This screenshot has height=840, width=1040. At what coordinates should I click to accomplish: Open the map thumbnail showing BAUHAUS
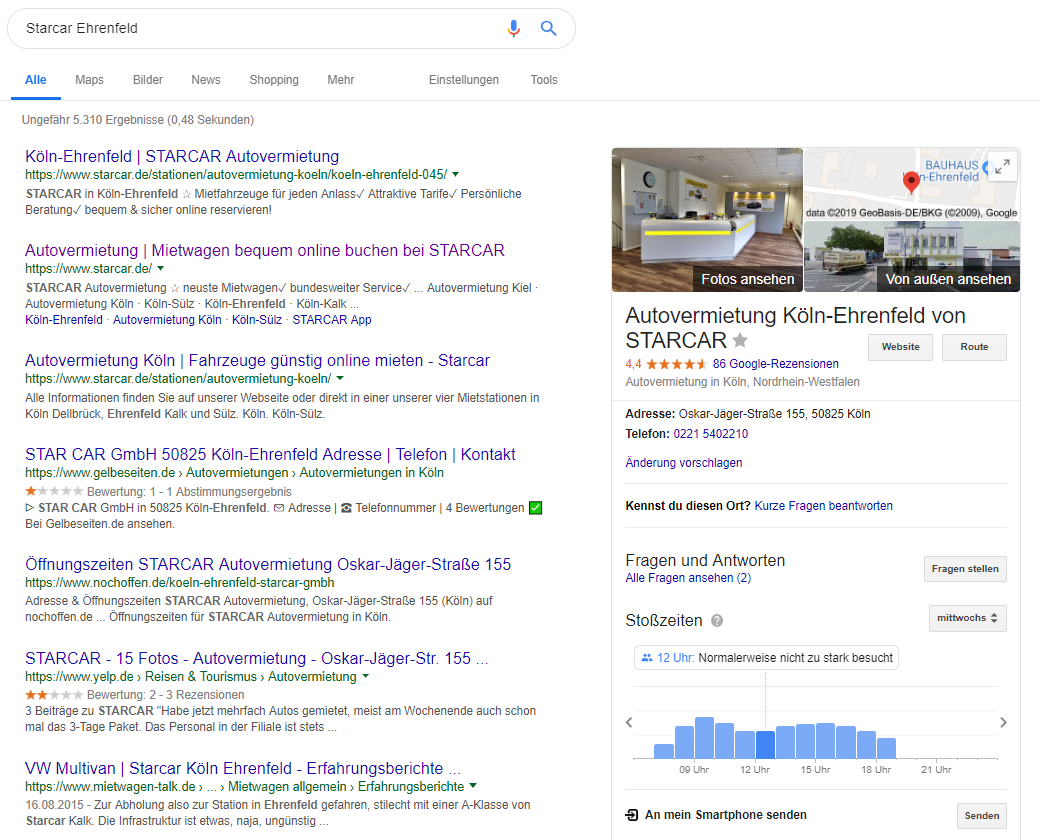[x=912, y=184]
